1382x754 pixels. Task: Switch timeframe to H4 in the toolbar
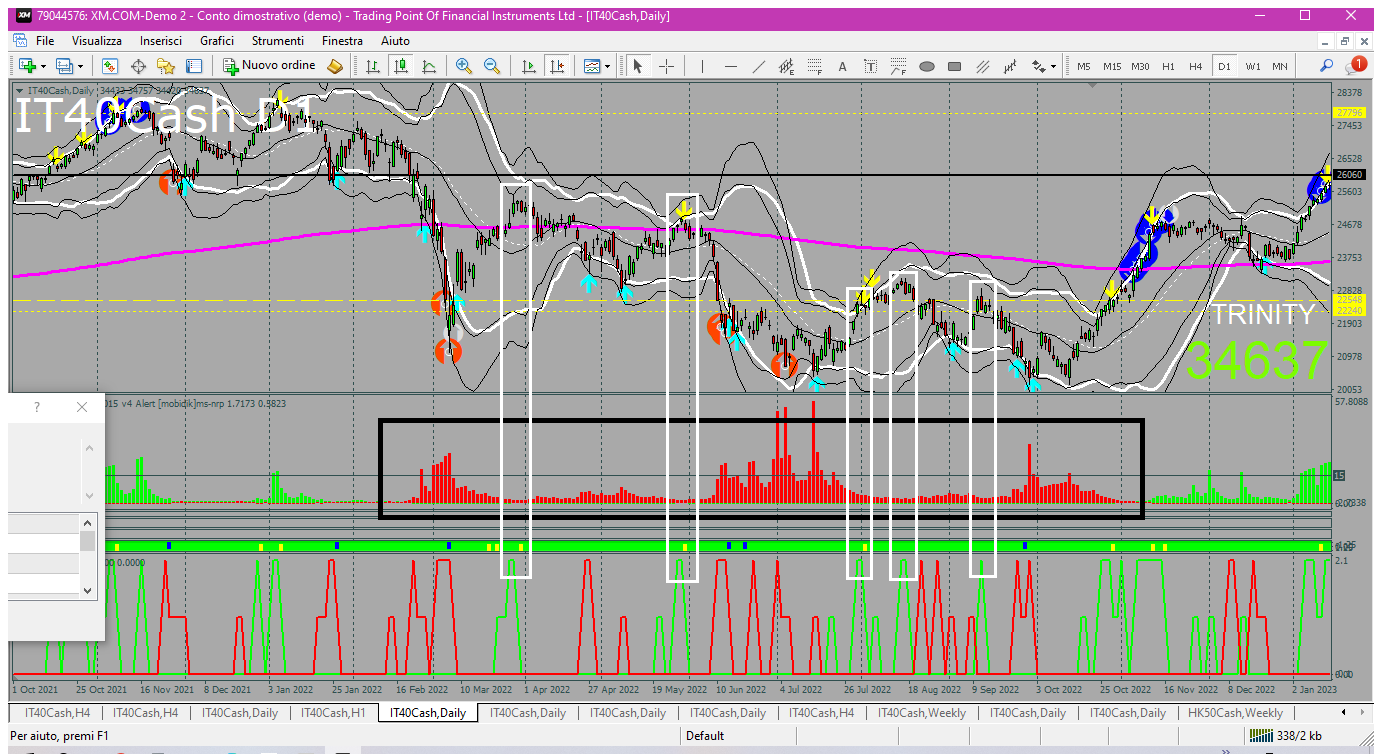pos(1195,66)
